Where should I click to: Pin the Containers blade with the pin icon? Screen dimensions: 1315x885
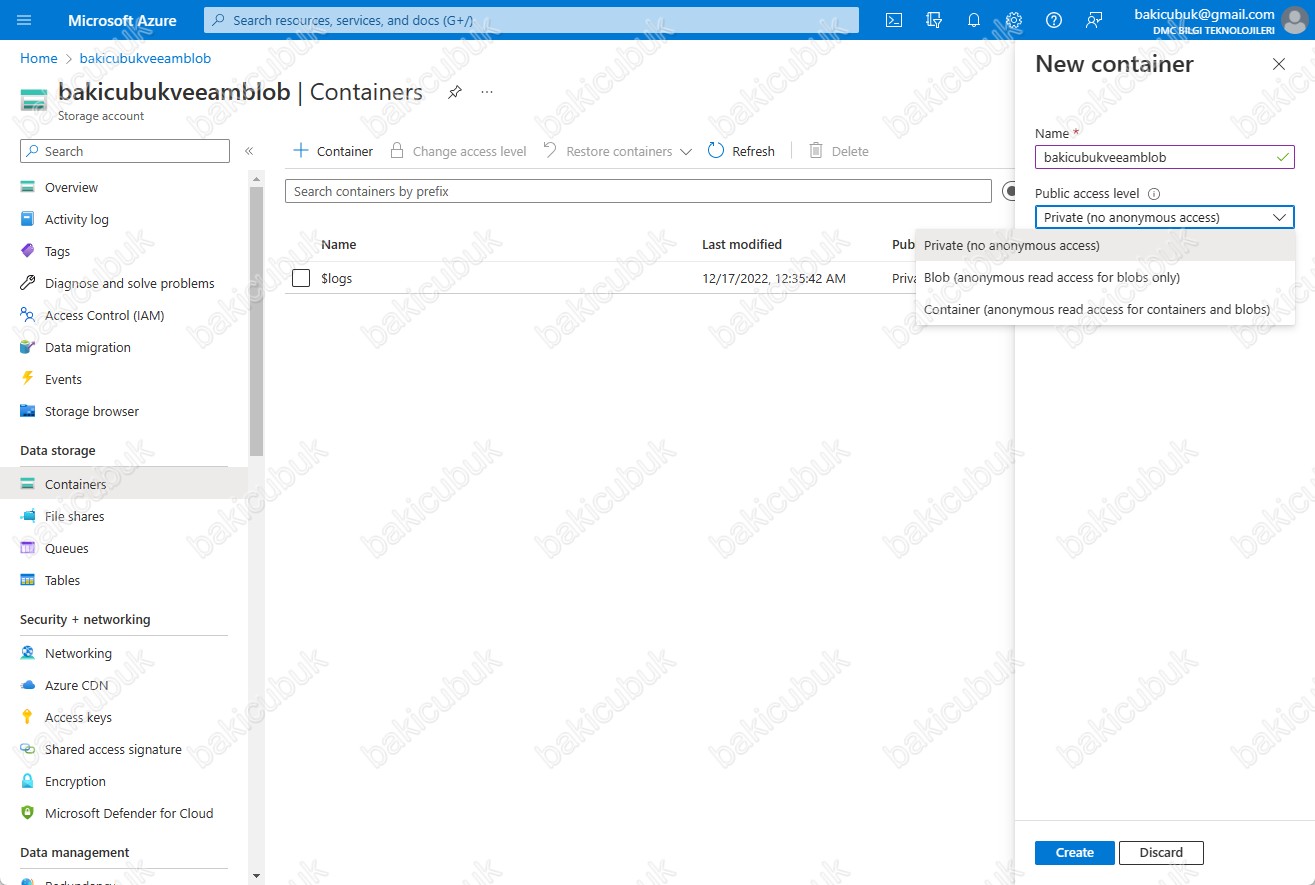[455, 92]
